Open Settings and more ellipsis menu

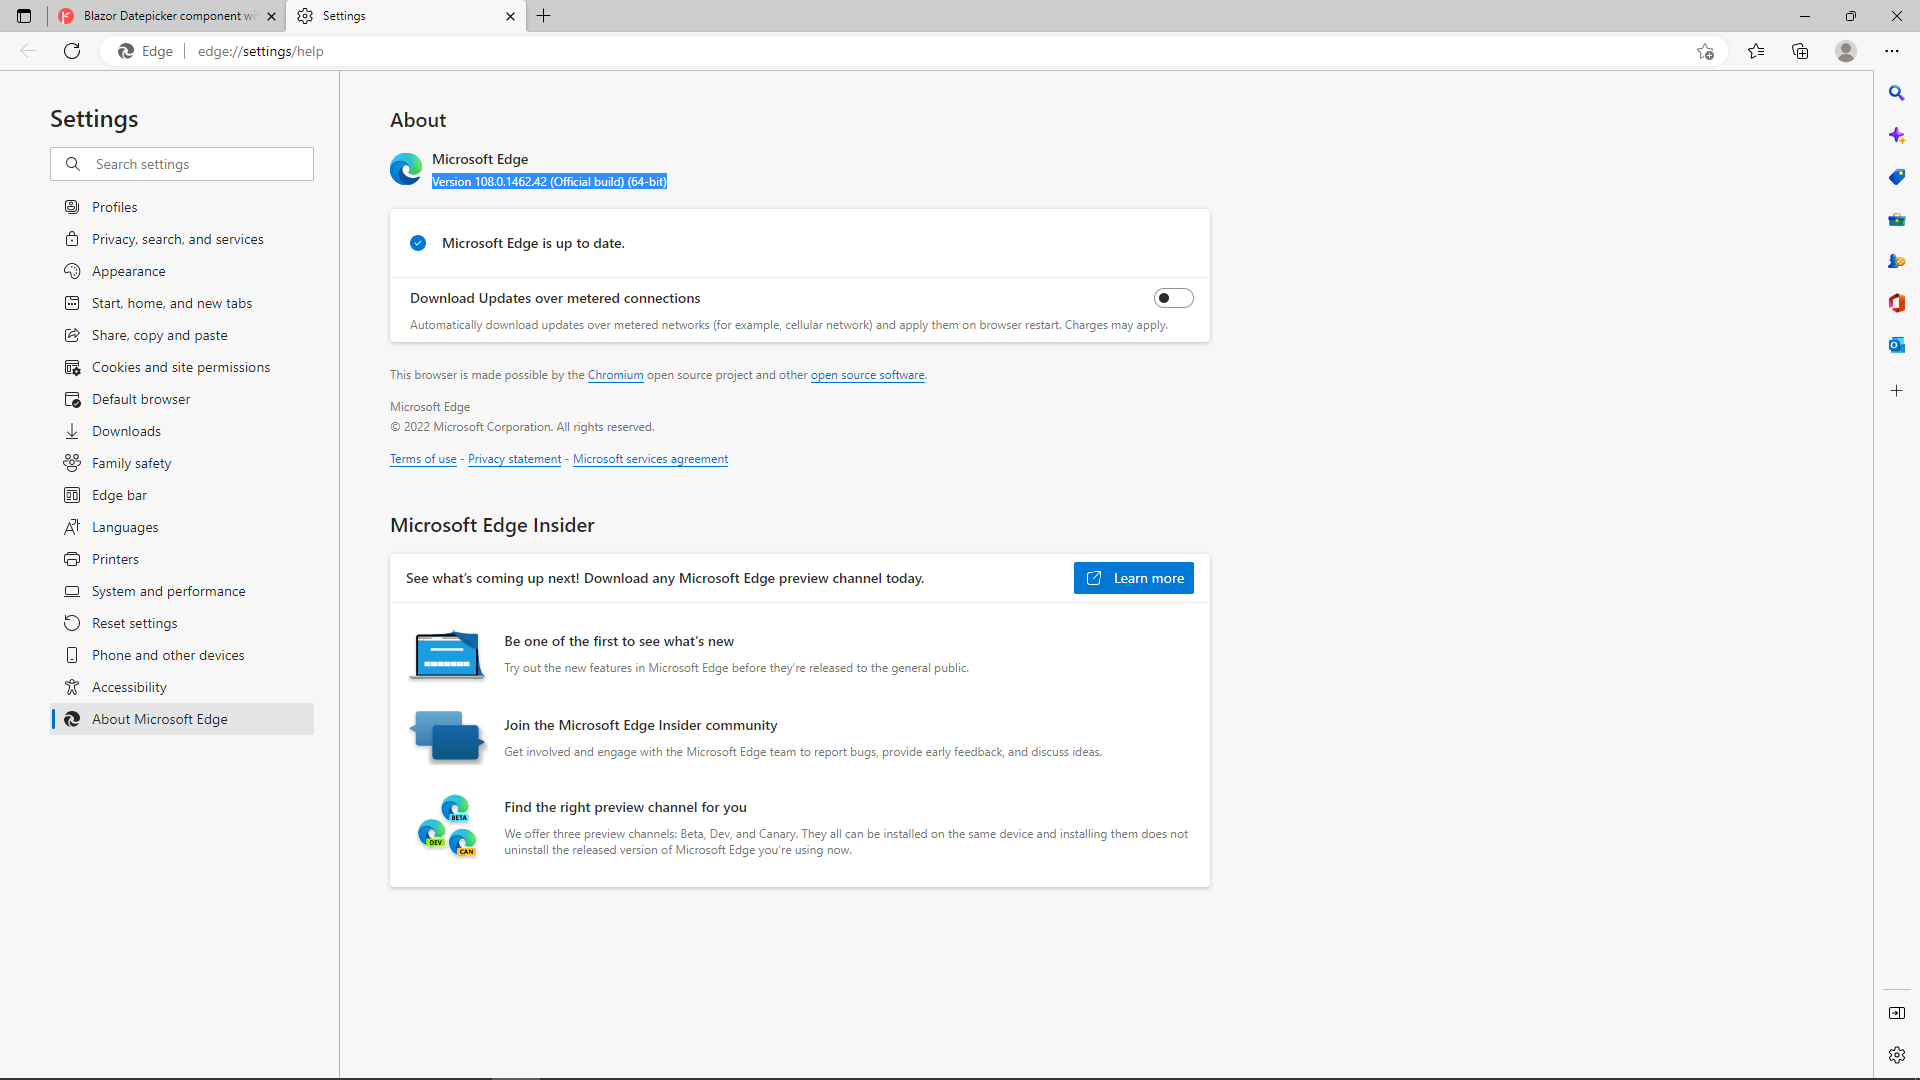(1892, 51)
